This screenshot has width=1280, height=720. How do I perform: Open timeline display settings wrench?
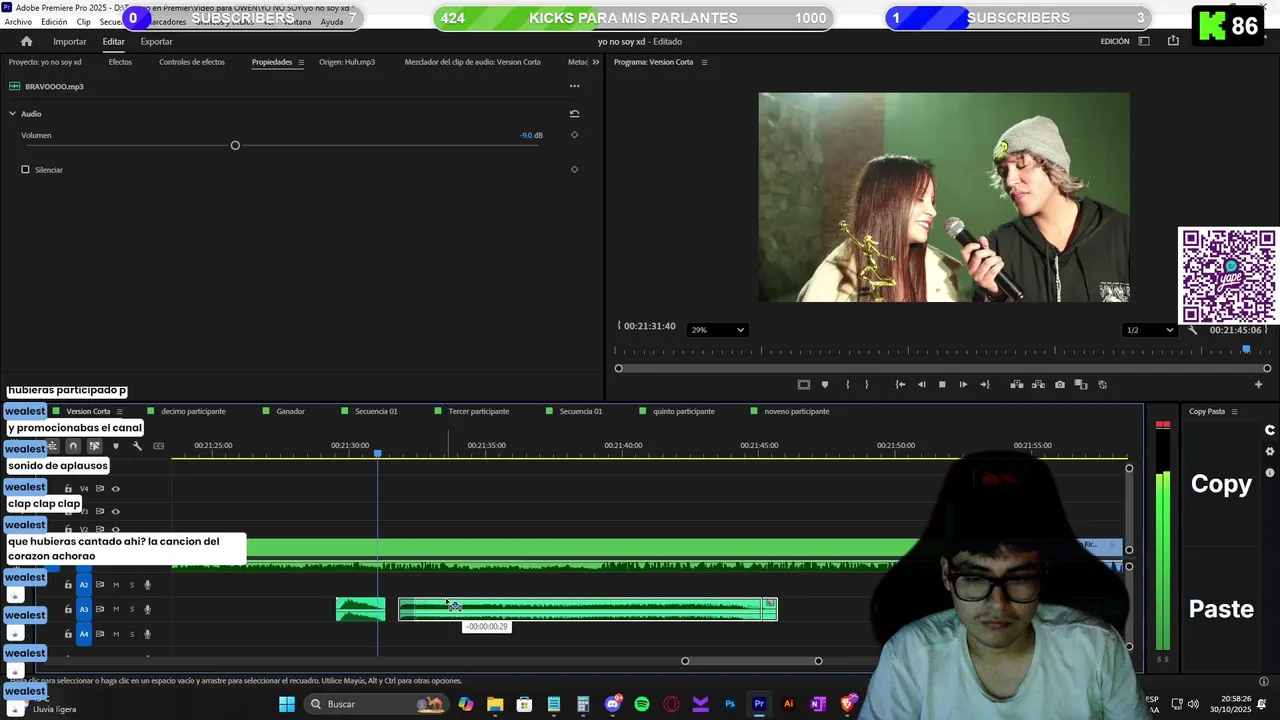tap(137, 446)
